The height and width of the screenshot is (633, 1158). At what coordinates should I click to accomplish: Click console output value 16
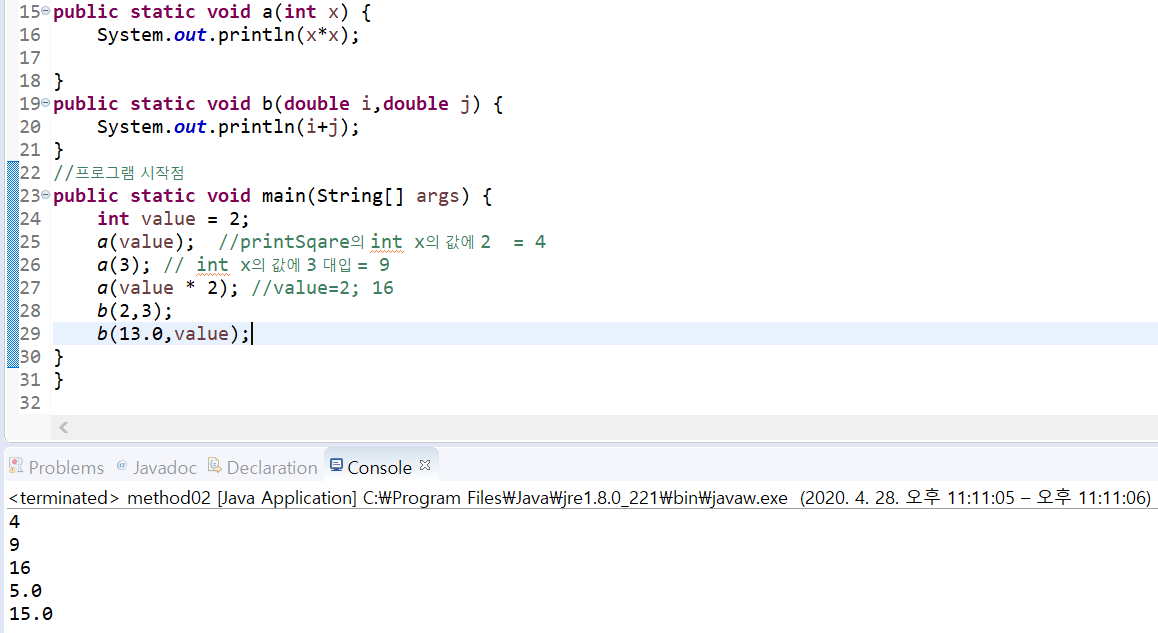click(x=20, y=568)
